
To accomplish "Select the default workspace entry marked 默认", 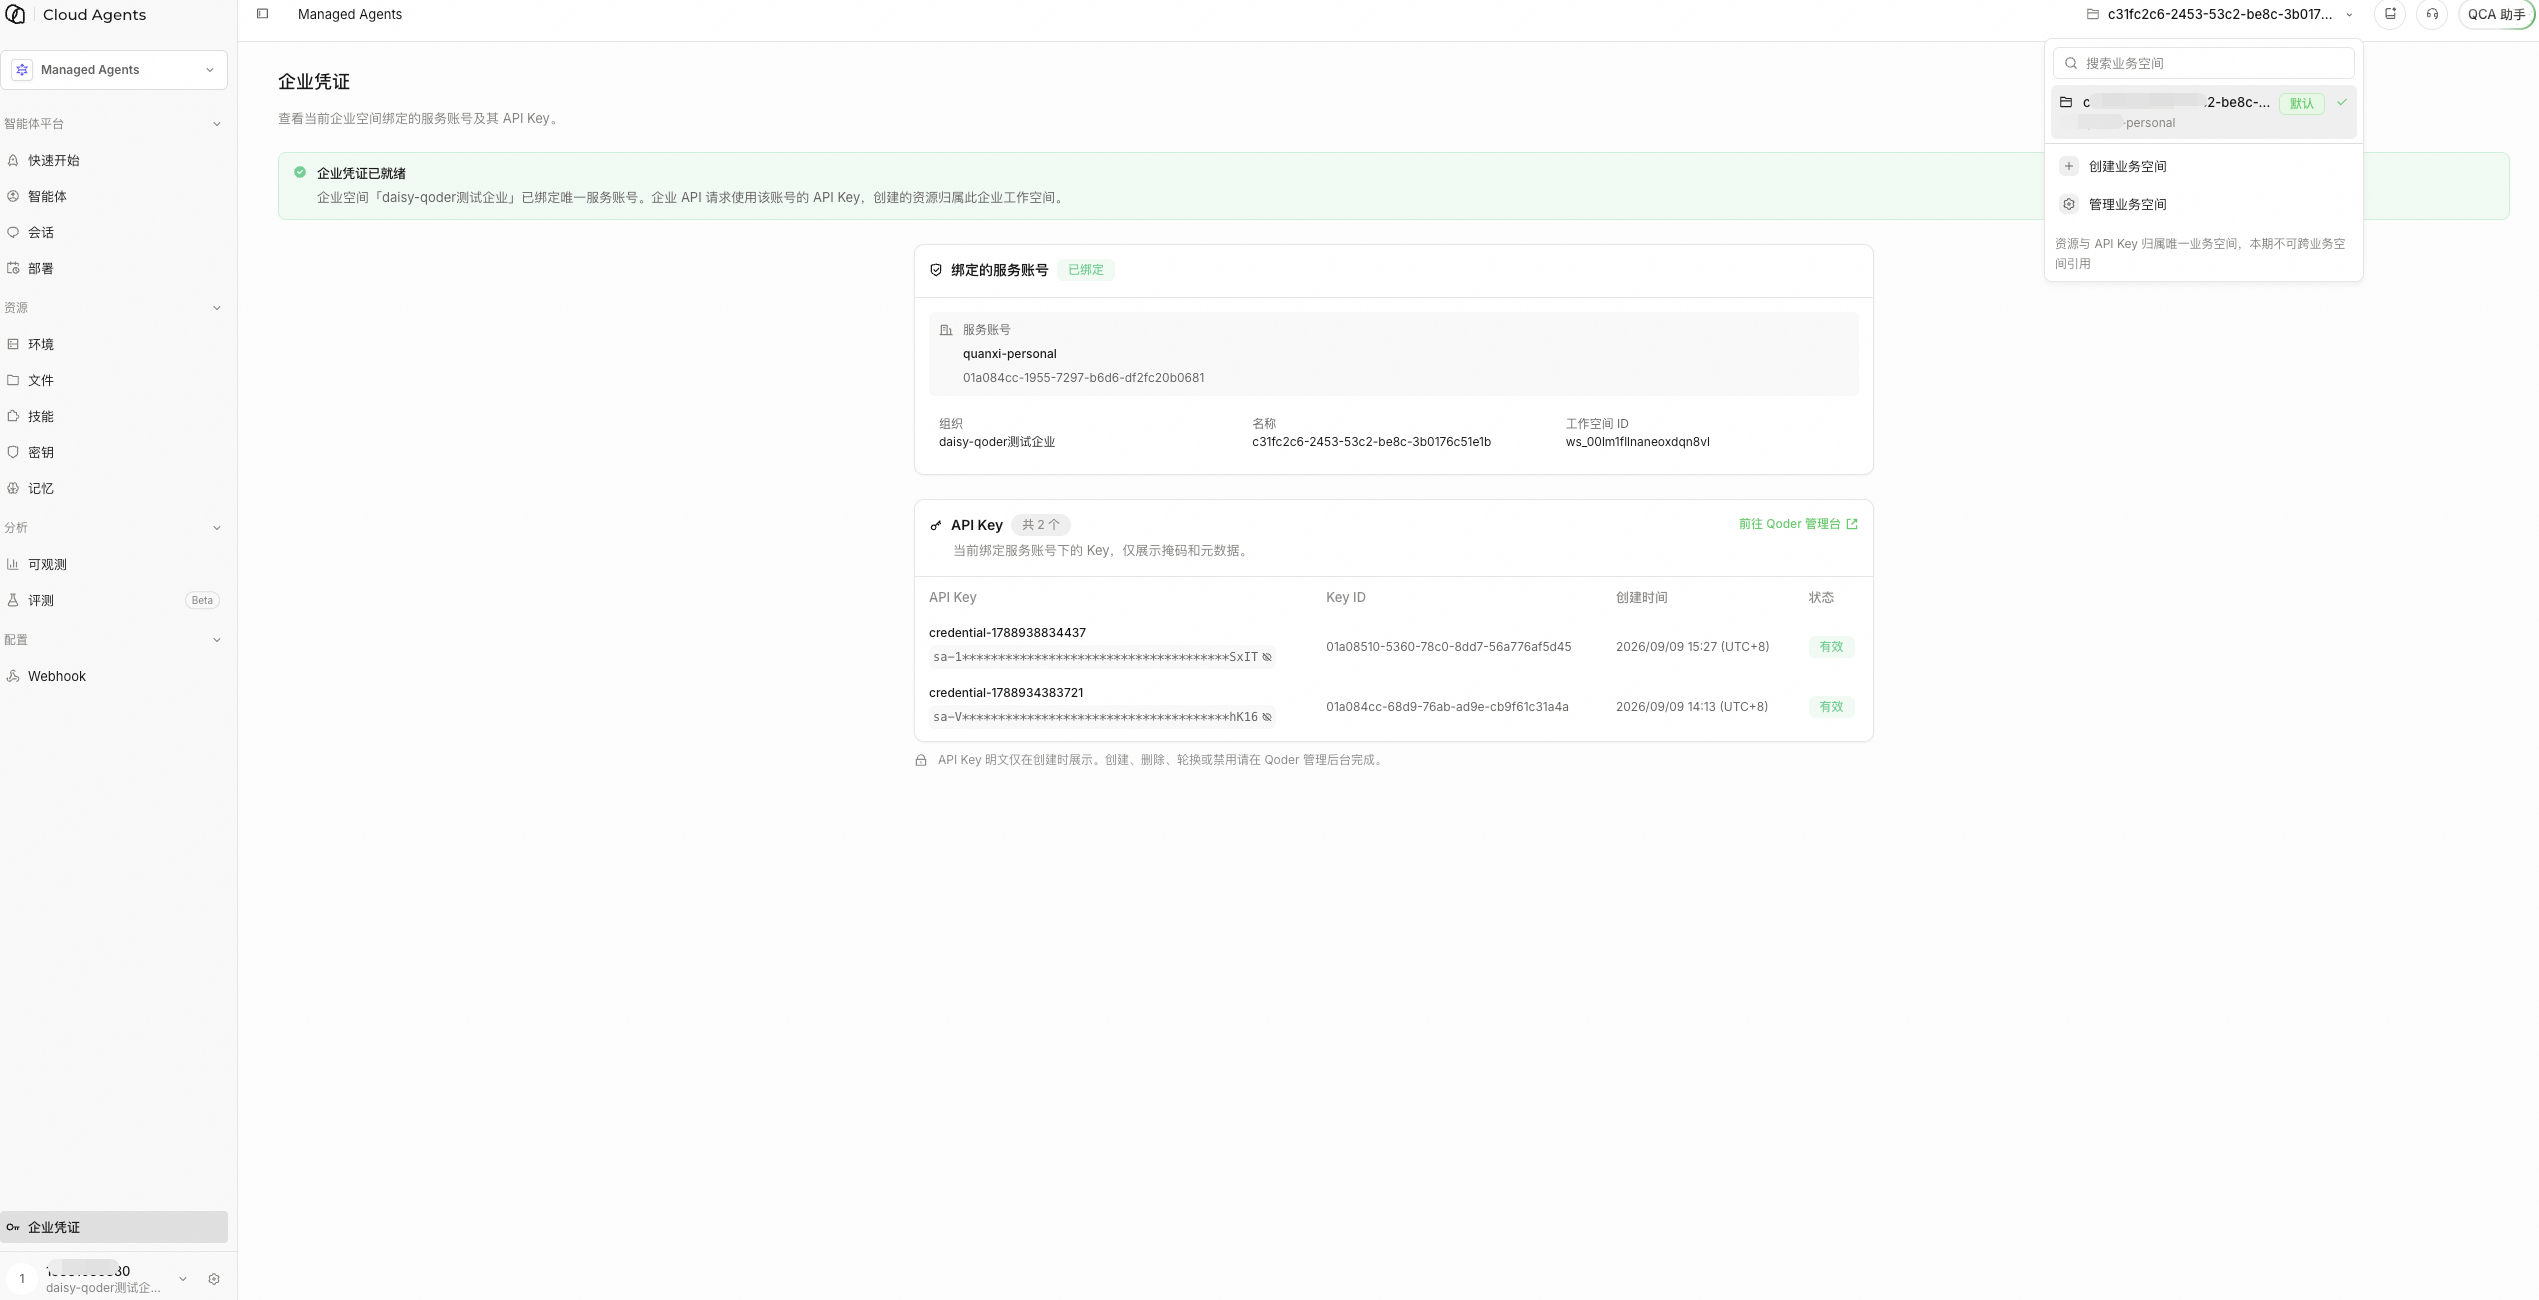I will tap(2204, 112).
